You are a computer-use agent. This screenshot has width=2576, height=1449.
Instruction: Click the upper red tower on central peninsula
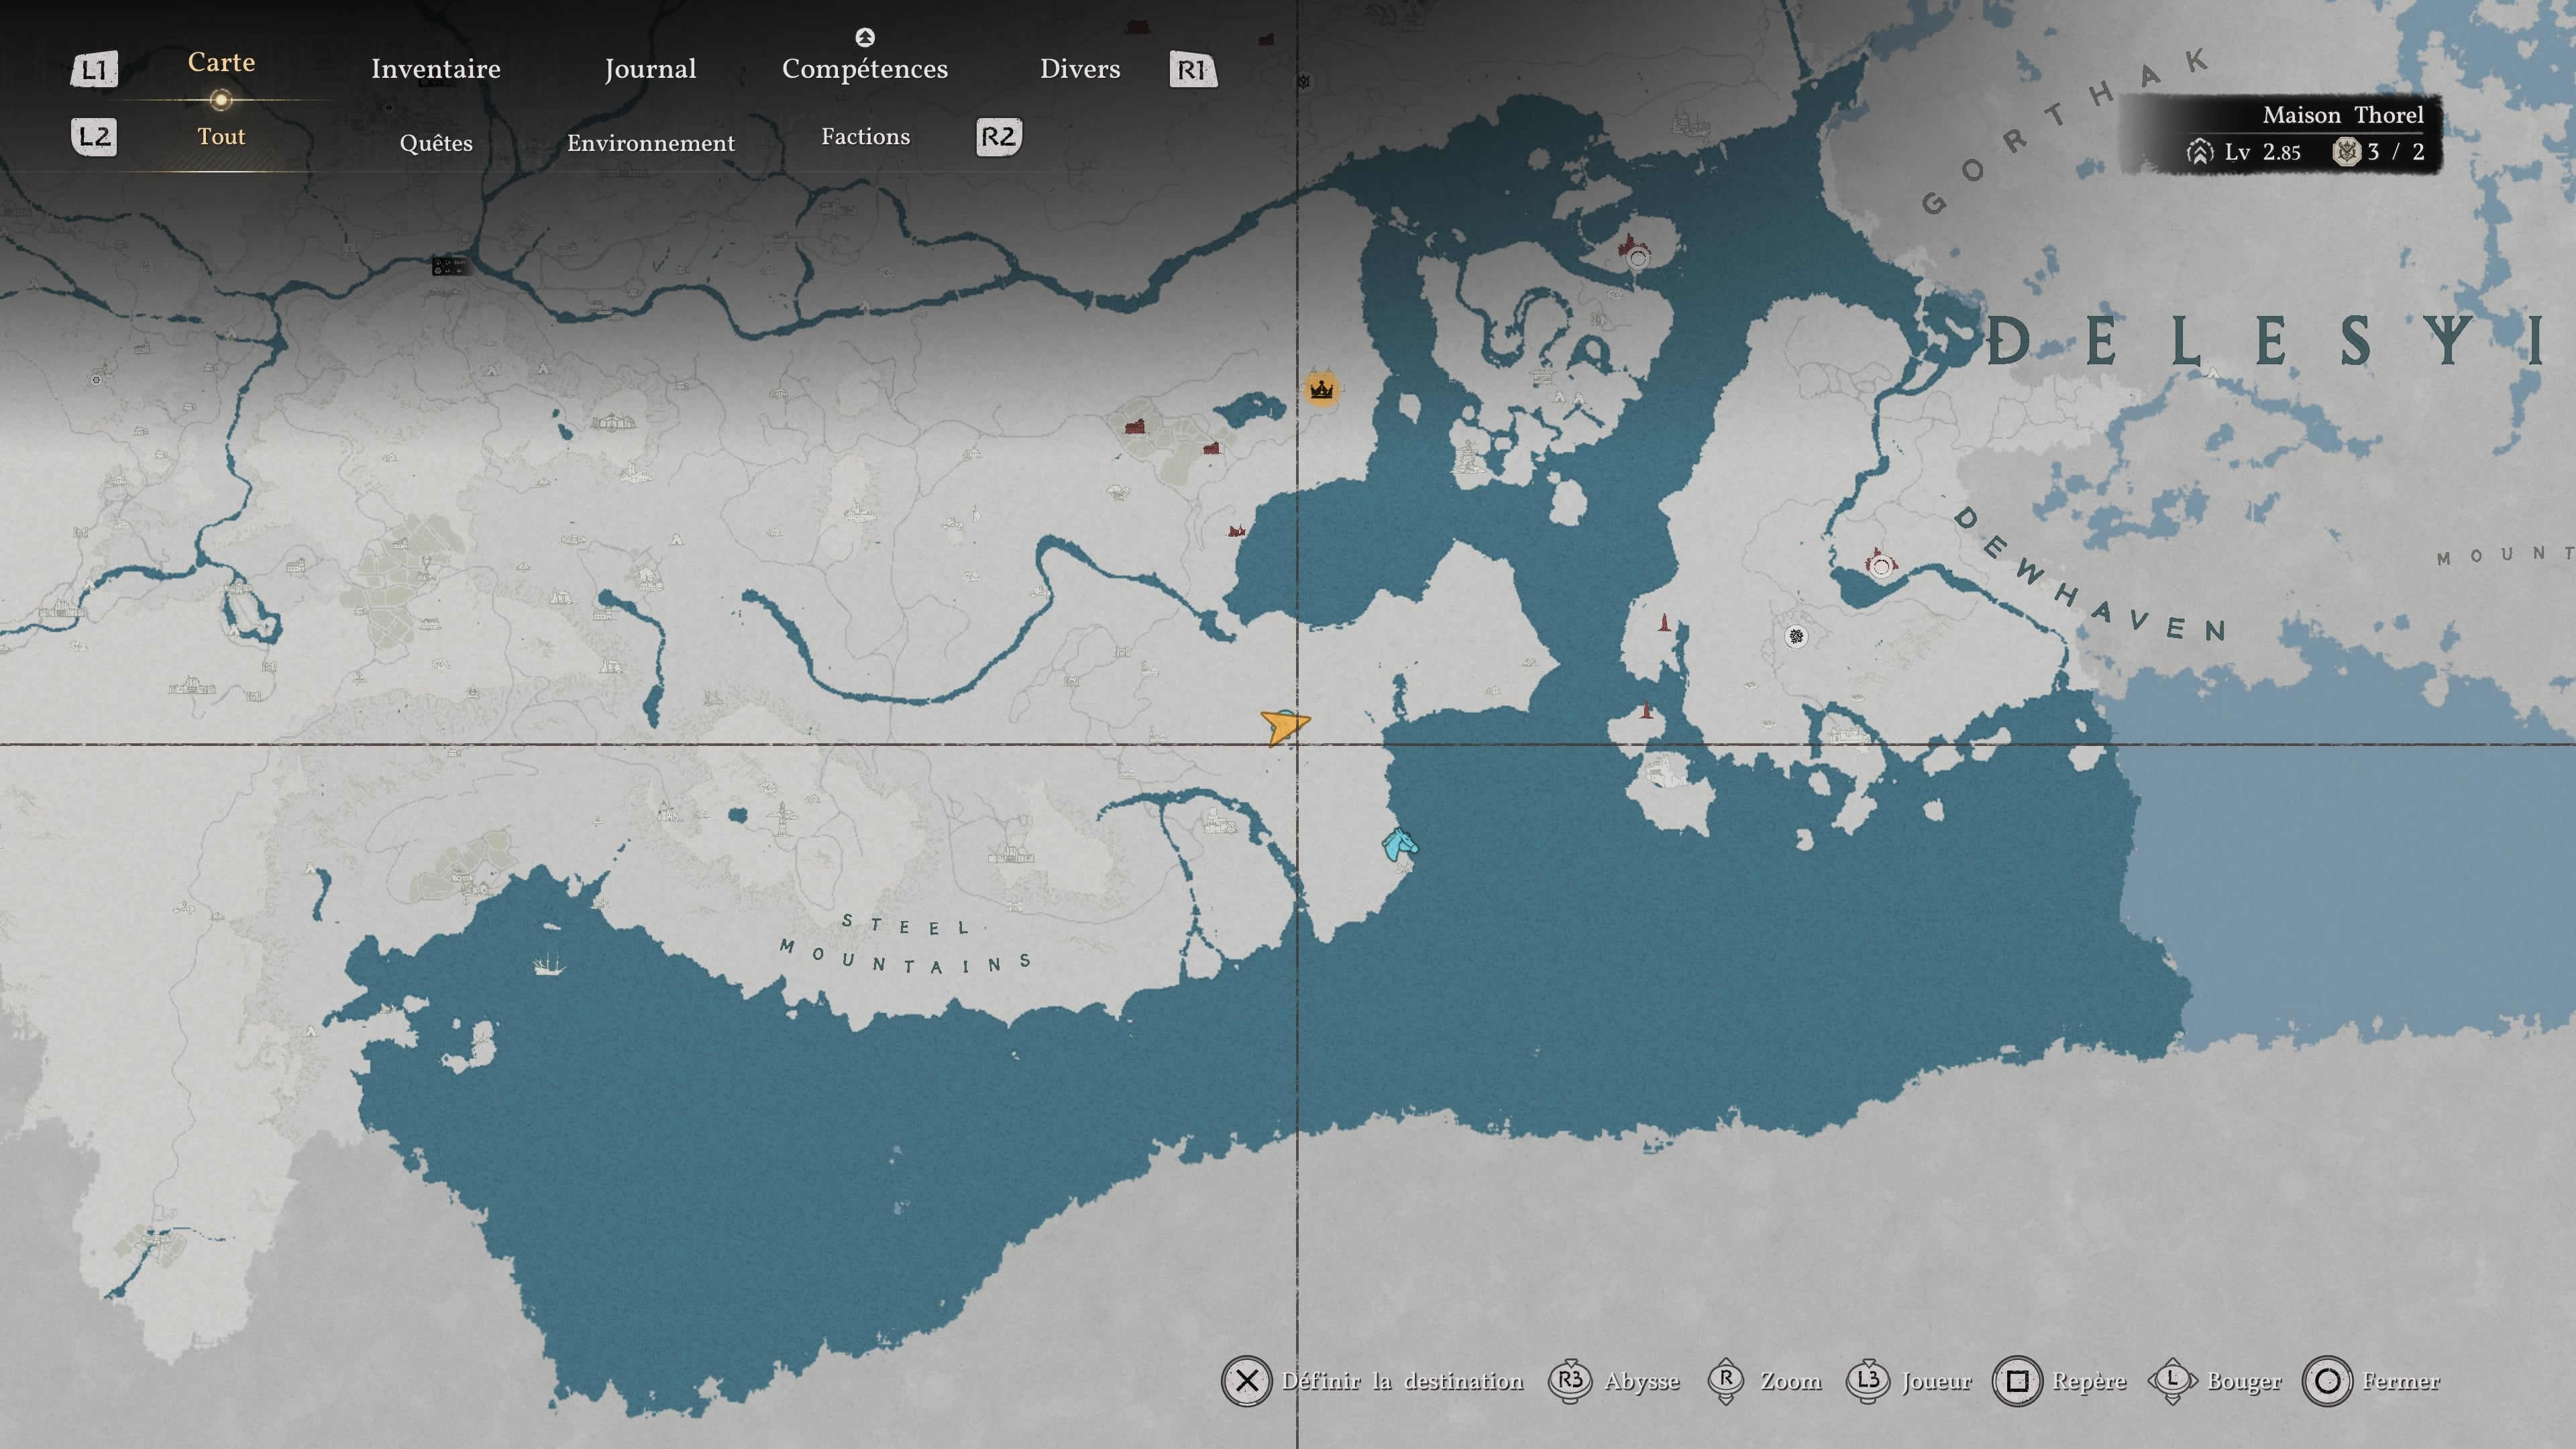pyautogui.click(x=1664, y=622)
